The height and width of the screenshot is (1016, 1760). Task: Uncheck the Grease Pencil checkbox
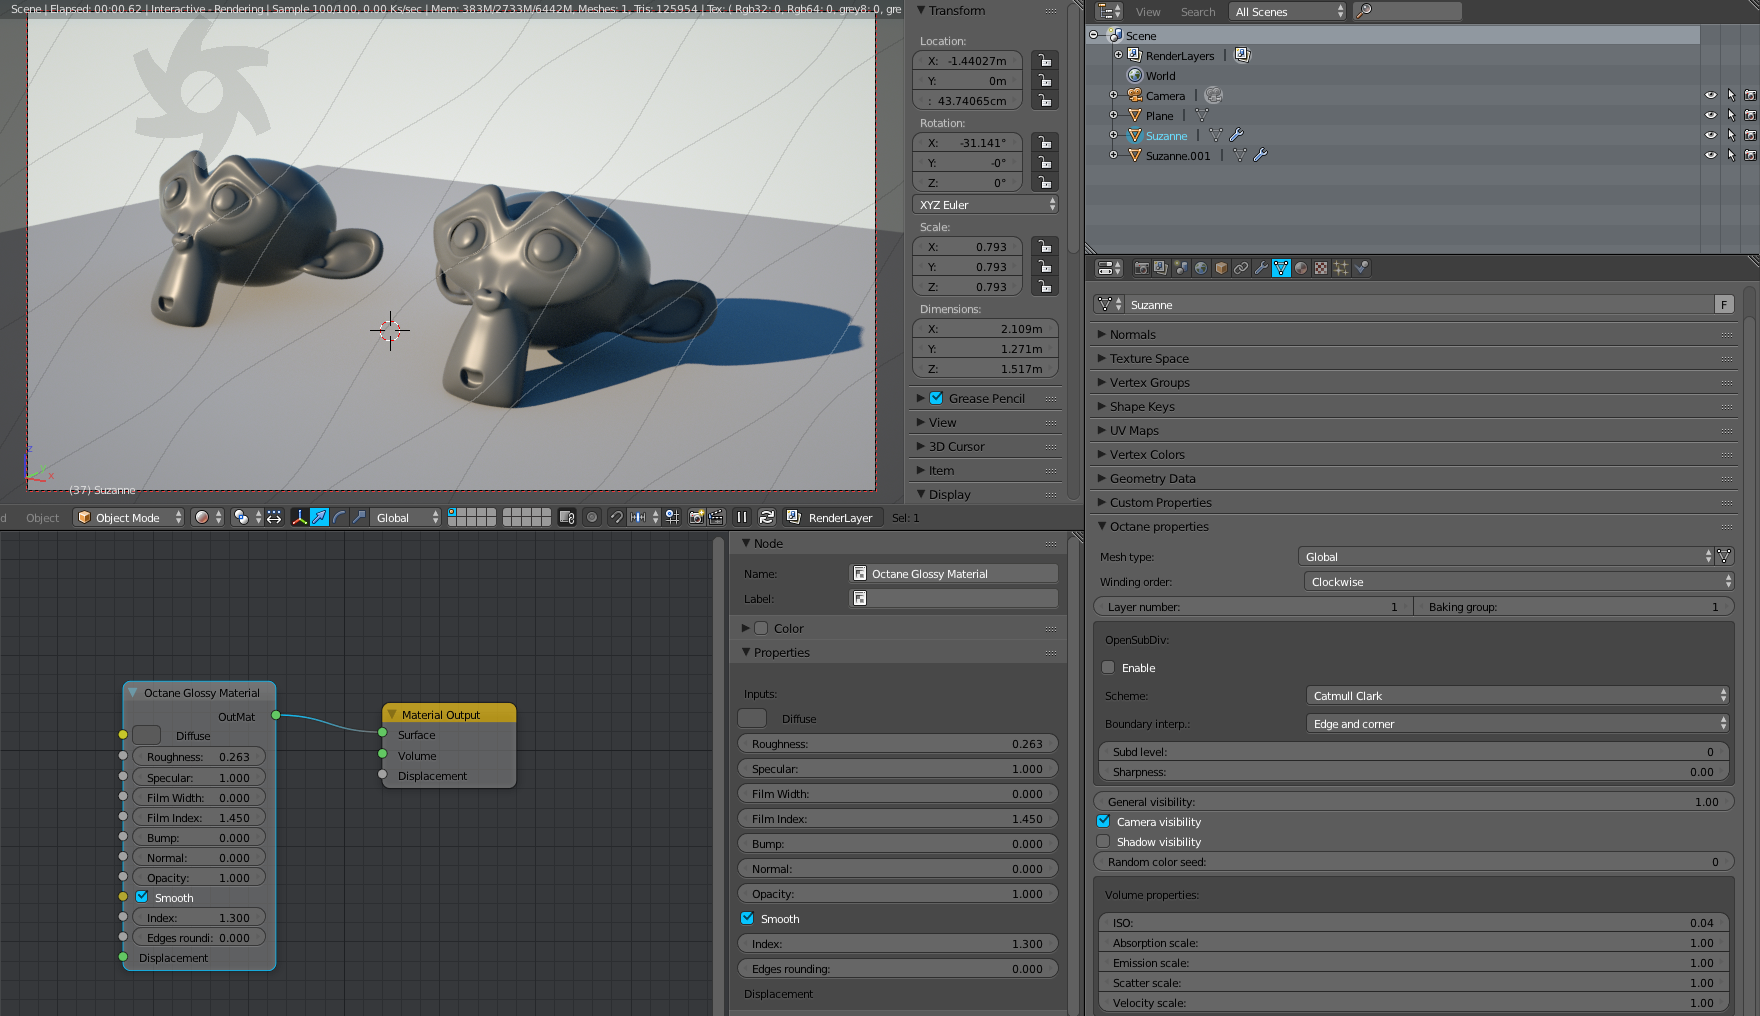pos(936,398)
